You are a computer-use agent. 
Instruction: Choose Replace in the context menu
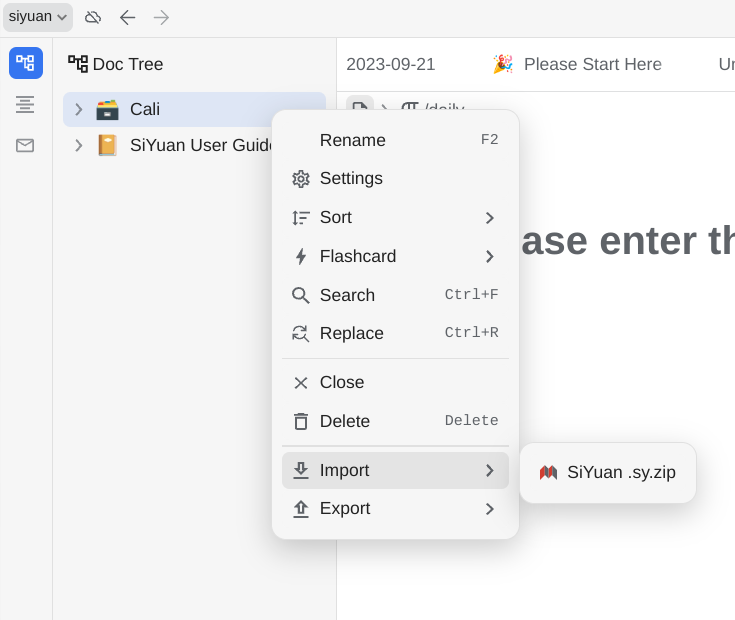point(395,333)
